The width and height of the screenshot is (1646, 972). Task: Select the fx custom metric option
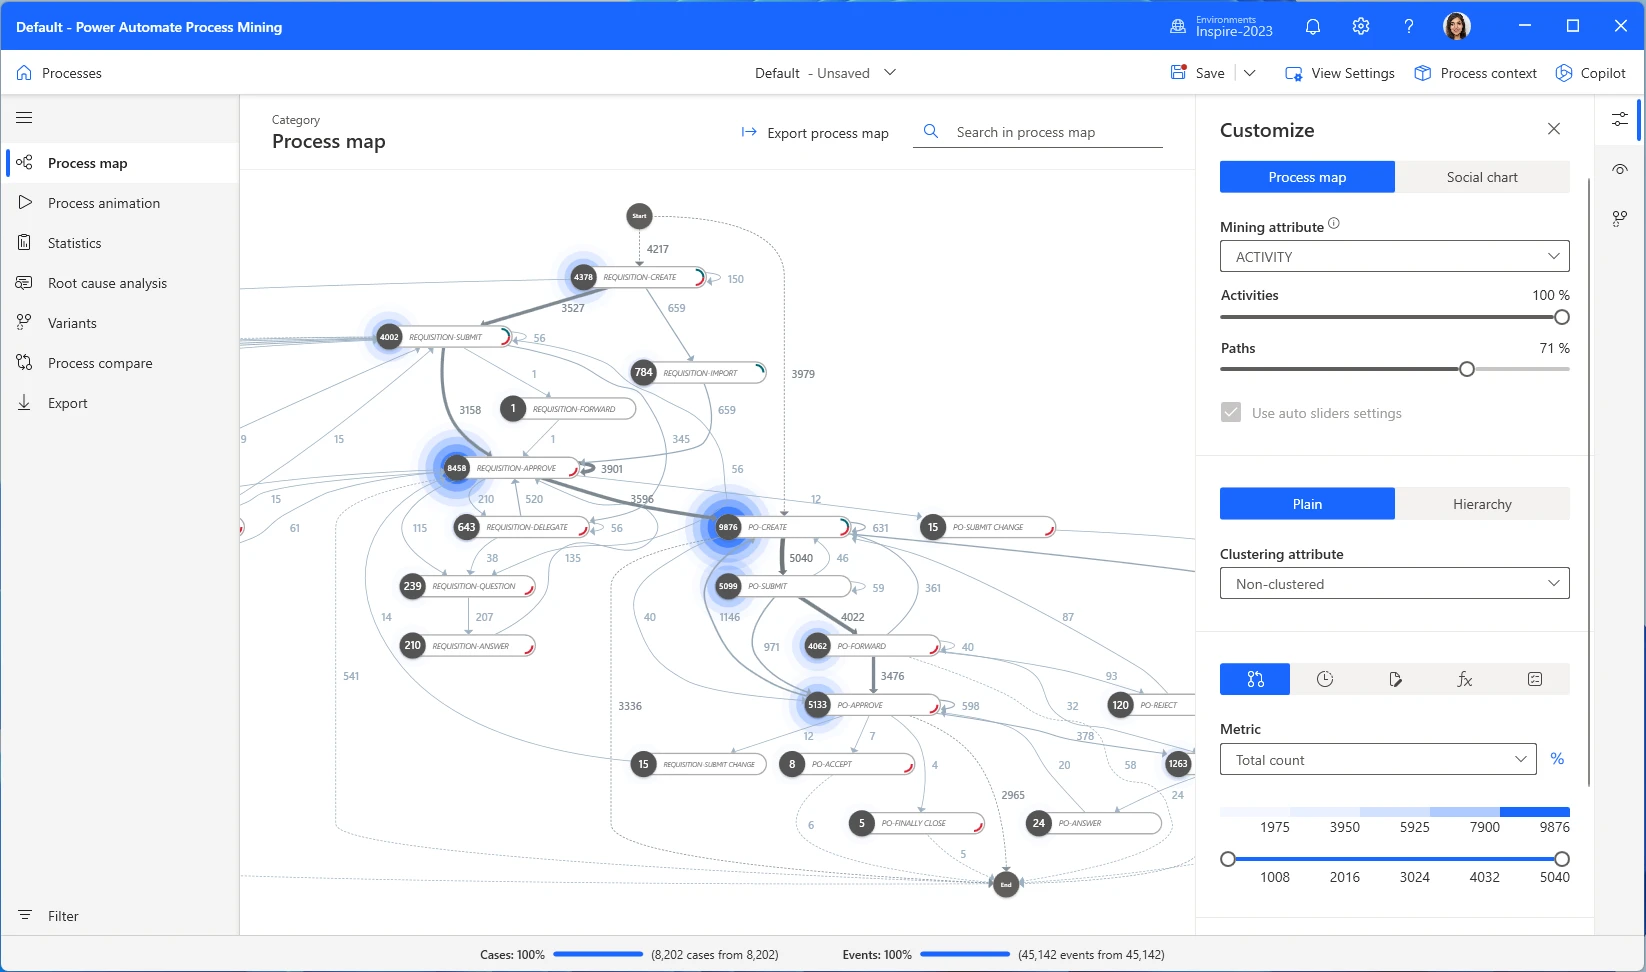(x=1464, y=679)
